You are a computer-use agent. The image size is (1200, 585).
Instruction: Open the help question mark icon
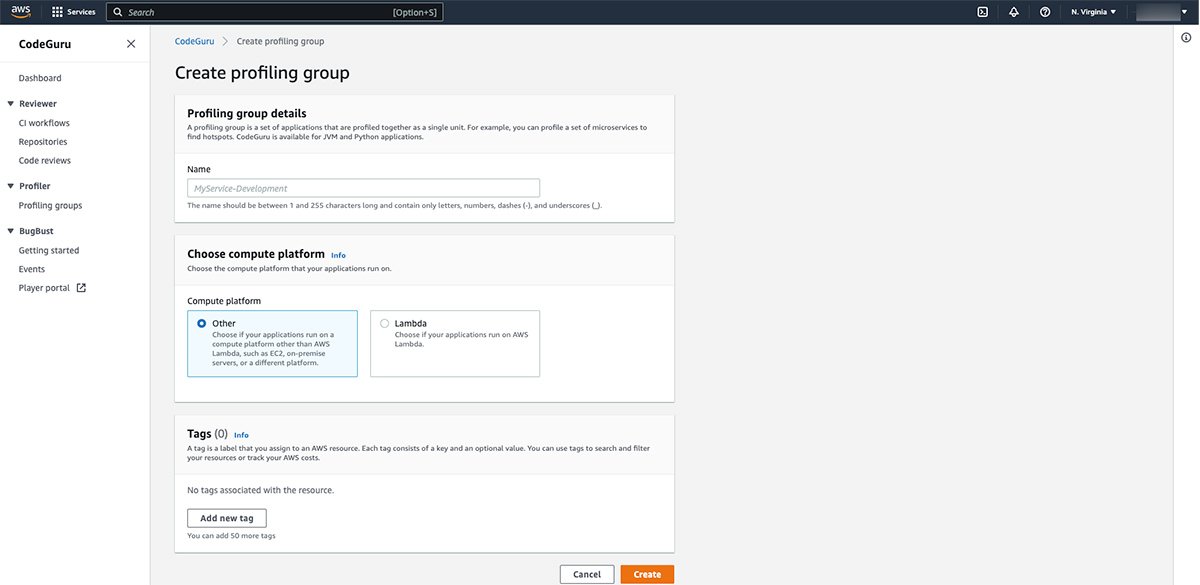pyautogui.click(x=1045, y=12)
